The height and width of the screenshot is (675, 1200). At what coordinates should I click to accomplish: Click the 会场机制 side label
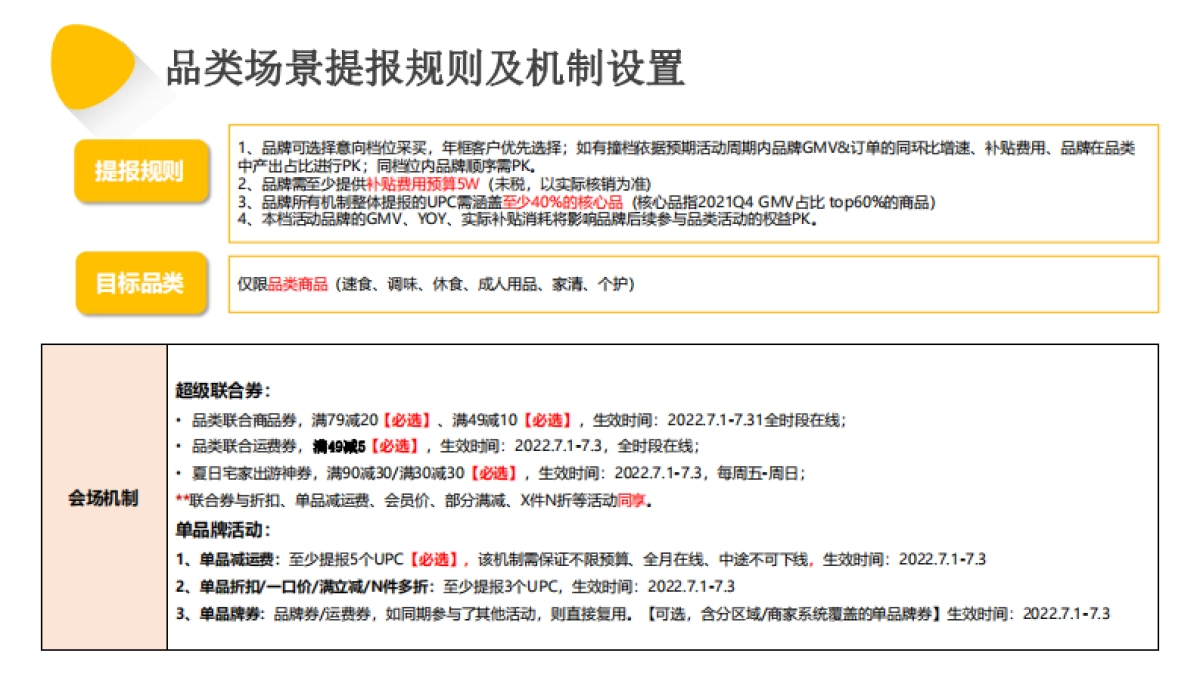point(102,495)
